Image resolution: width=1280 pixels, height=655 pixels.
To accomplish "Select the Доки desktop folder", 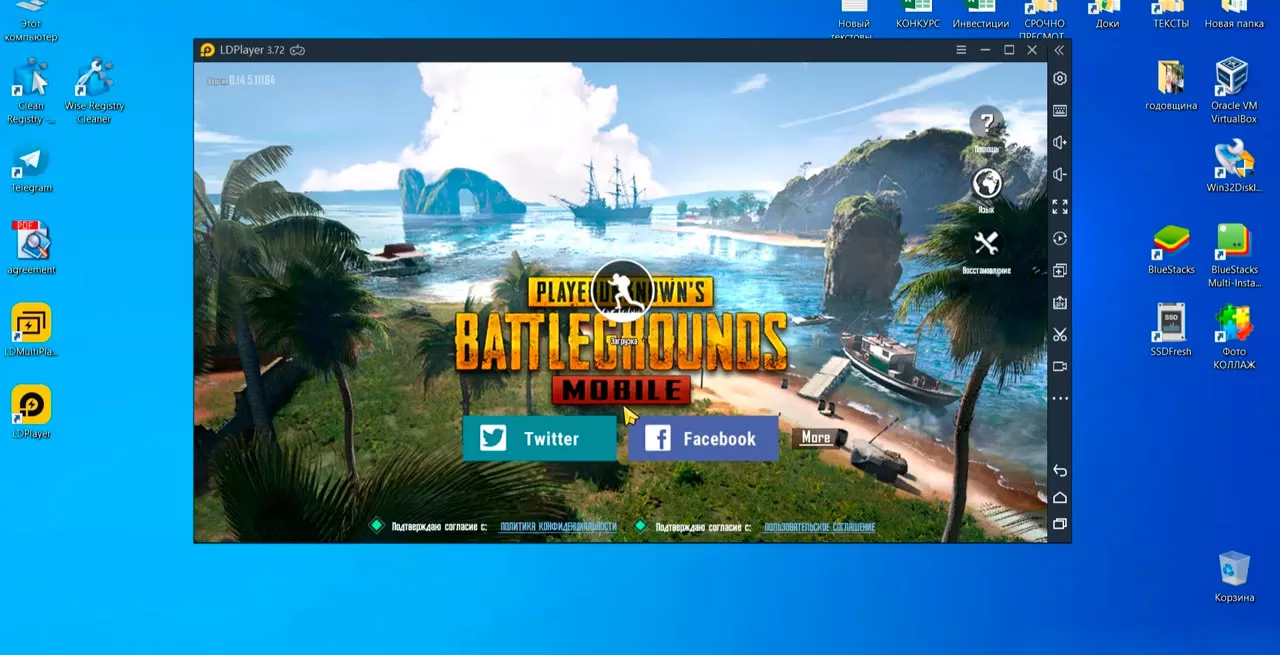I will point(1107,15).
